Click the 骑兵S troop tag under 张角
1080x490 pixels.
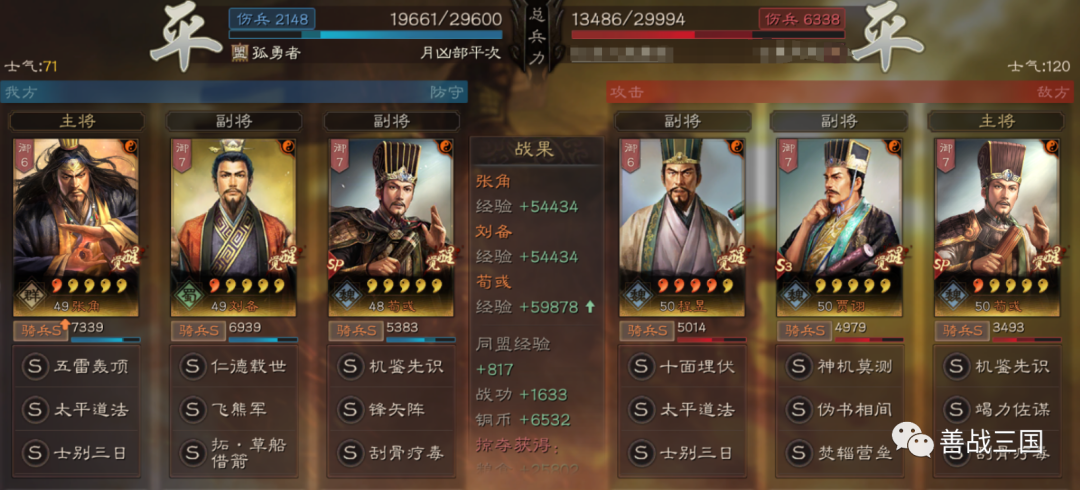[x=41, y=331]
